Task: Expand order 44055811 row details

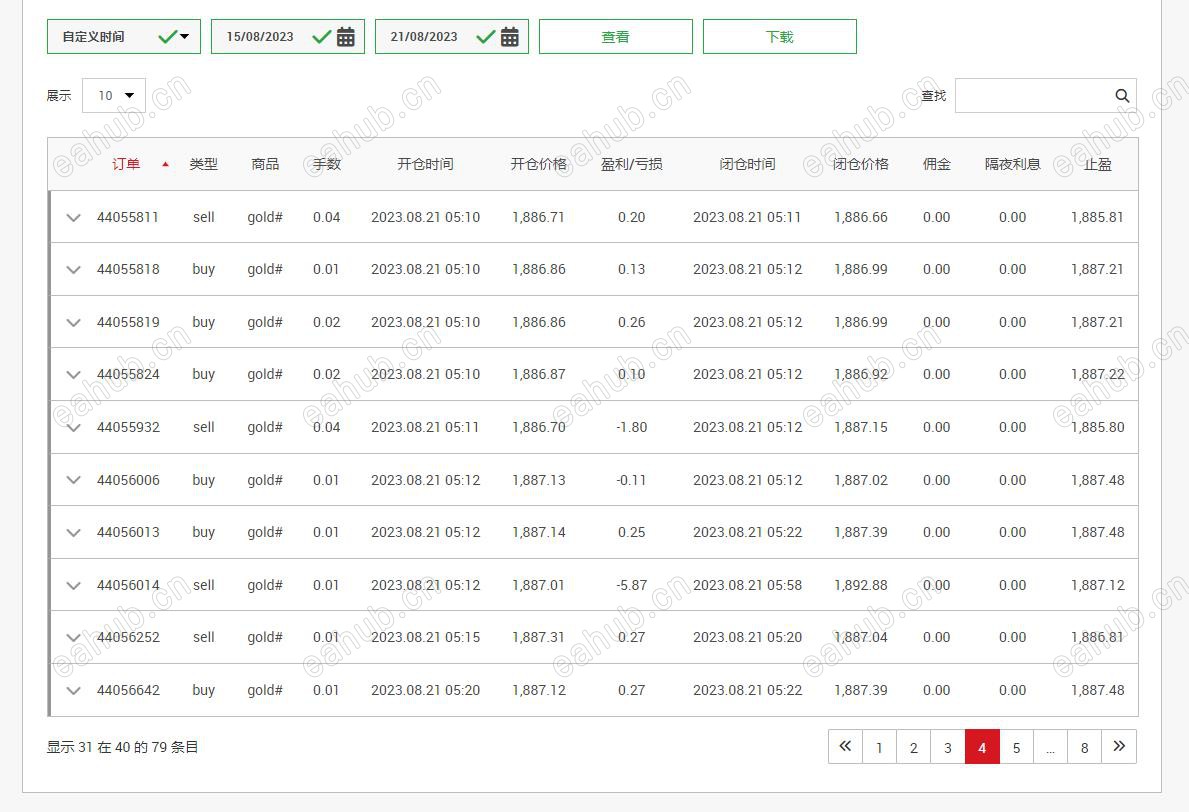Action: point(74,218)
